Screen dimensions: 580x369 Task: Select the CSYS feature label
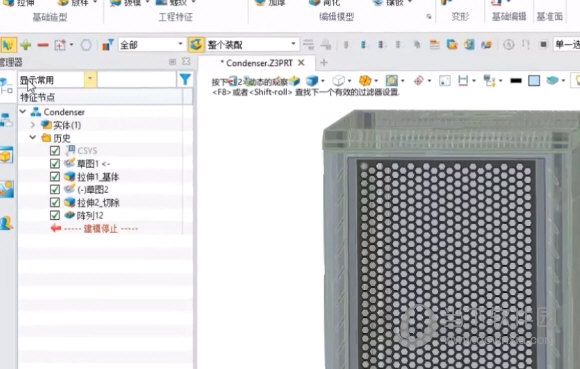[x=87, y=151]
